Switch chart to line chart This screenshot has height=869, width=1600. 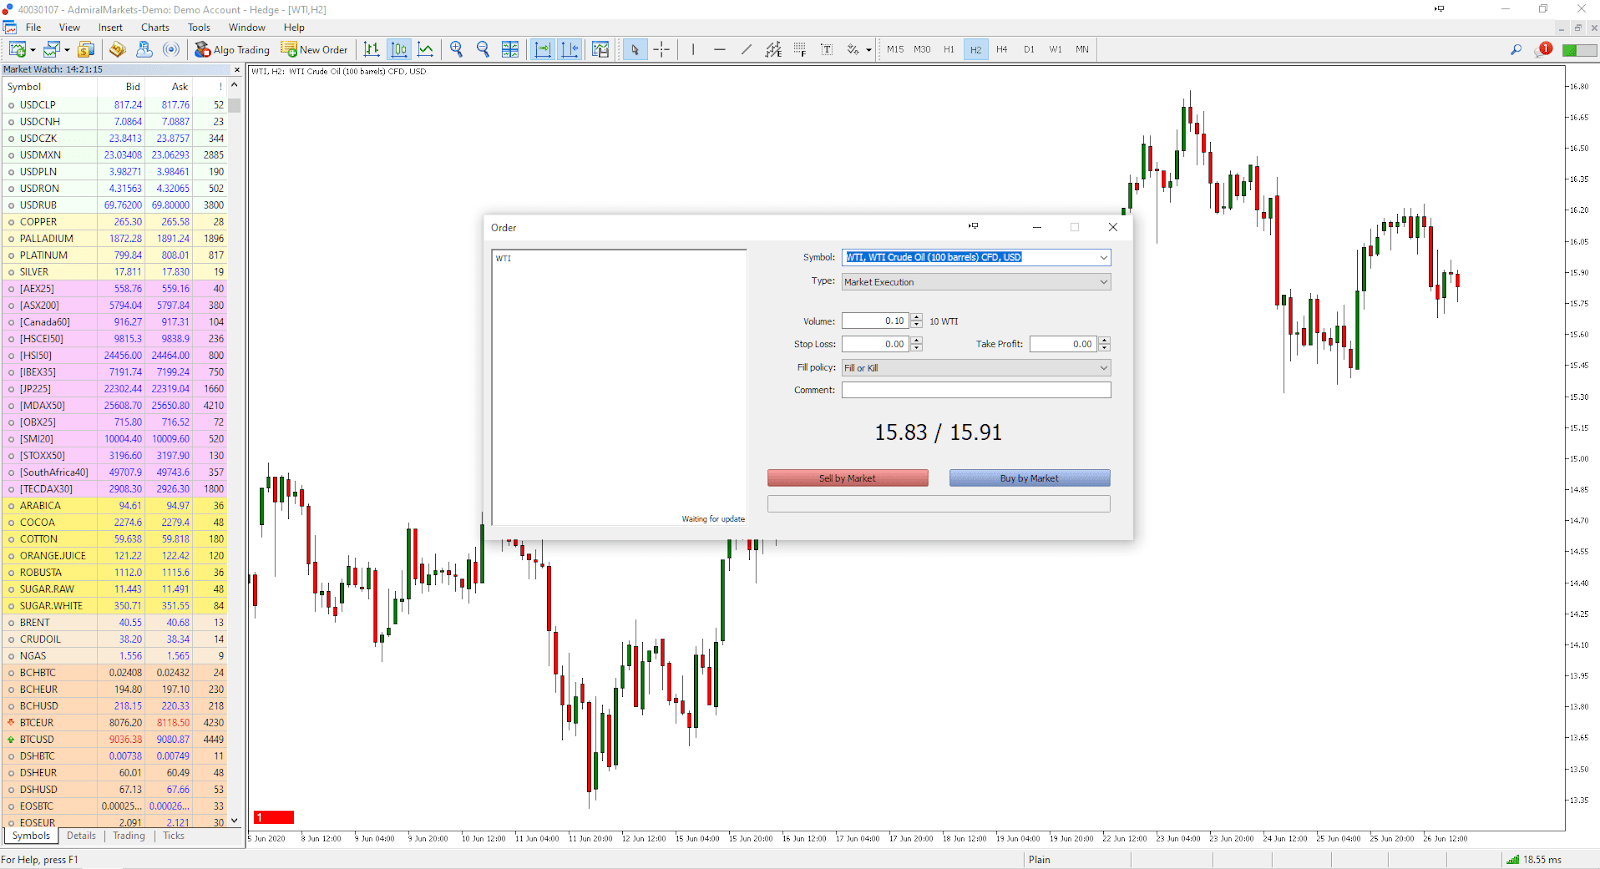point(426,49)
